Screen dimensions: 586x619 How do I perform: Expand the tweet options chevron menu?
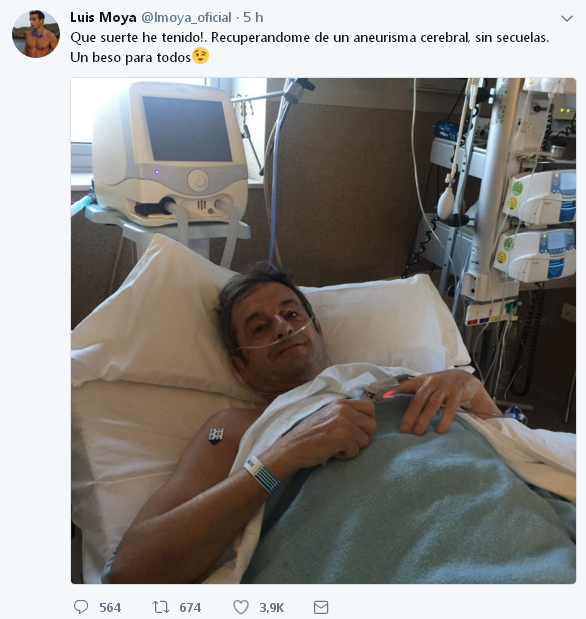(567, 19)
